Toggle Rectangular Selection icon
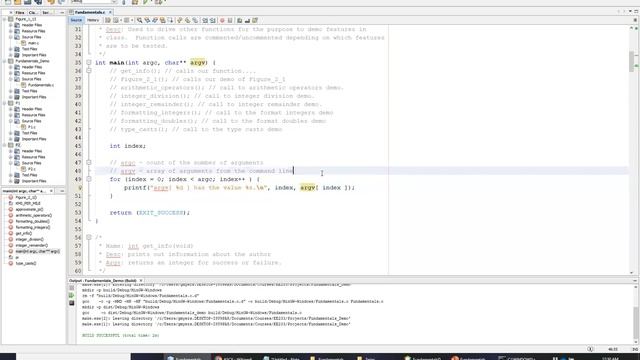This screenshot has width=640, height=360. point(170,20)
